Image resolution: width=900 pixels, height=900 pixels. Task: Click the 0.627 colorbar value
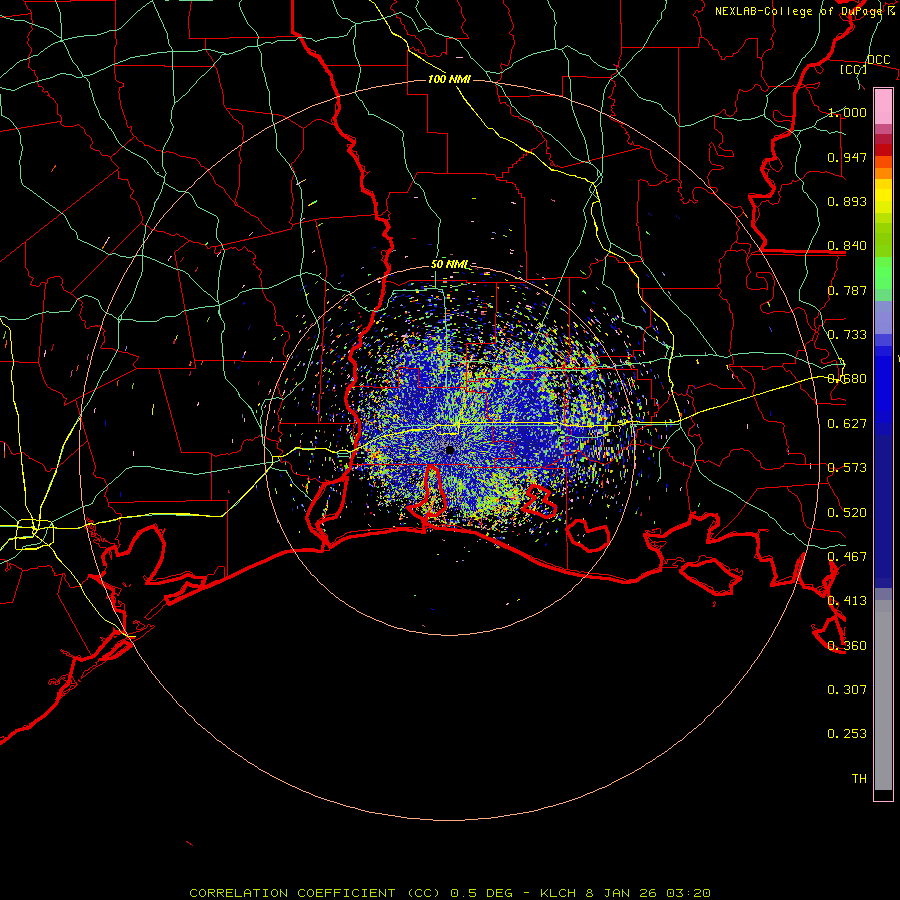point(847,424)
